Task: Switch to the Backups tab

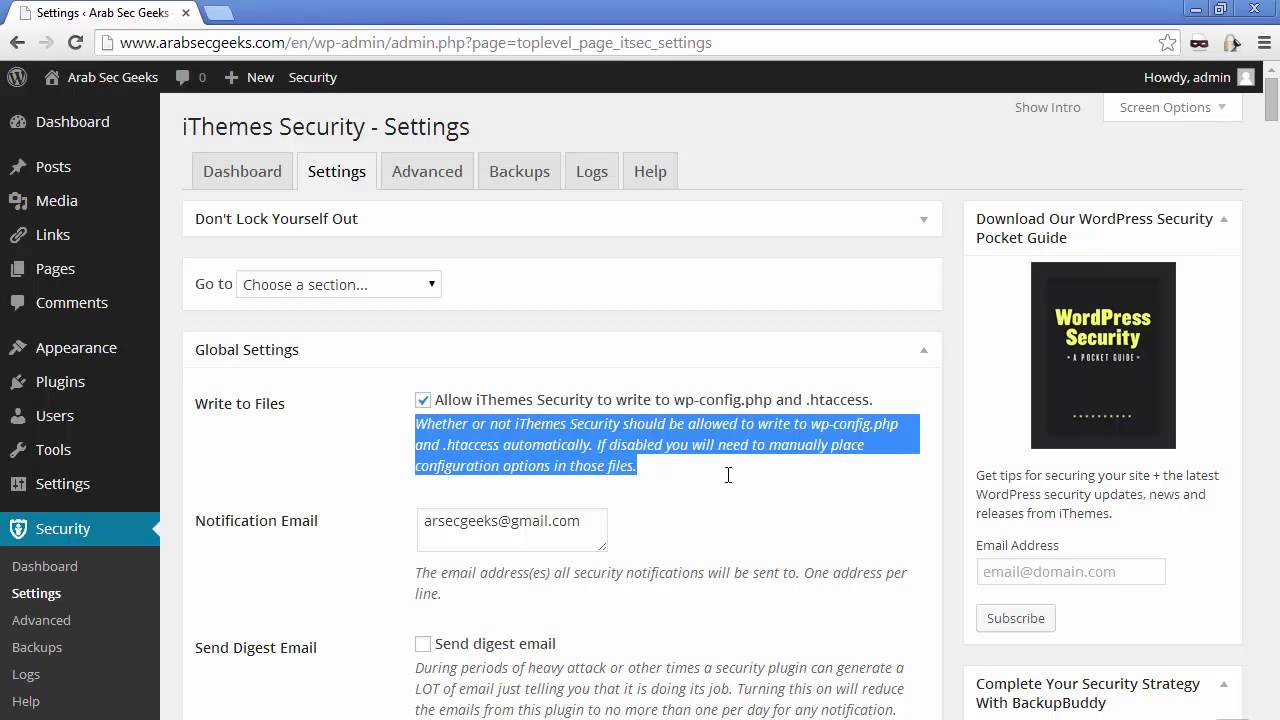Action: pos(519,171)
